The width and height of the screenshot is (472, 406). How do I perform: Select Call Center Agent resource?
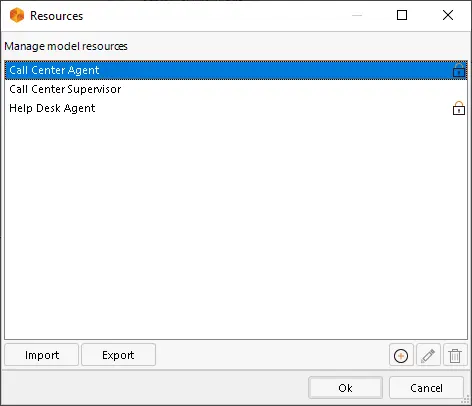[236, 70]
